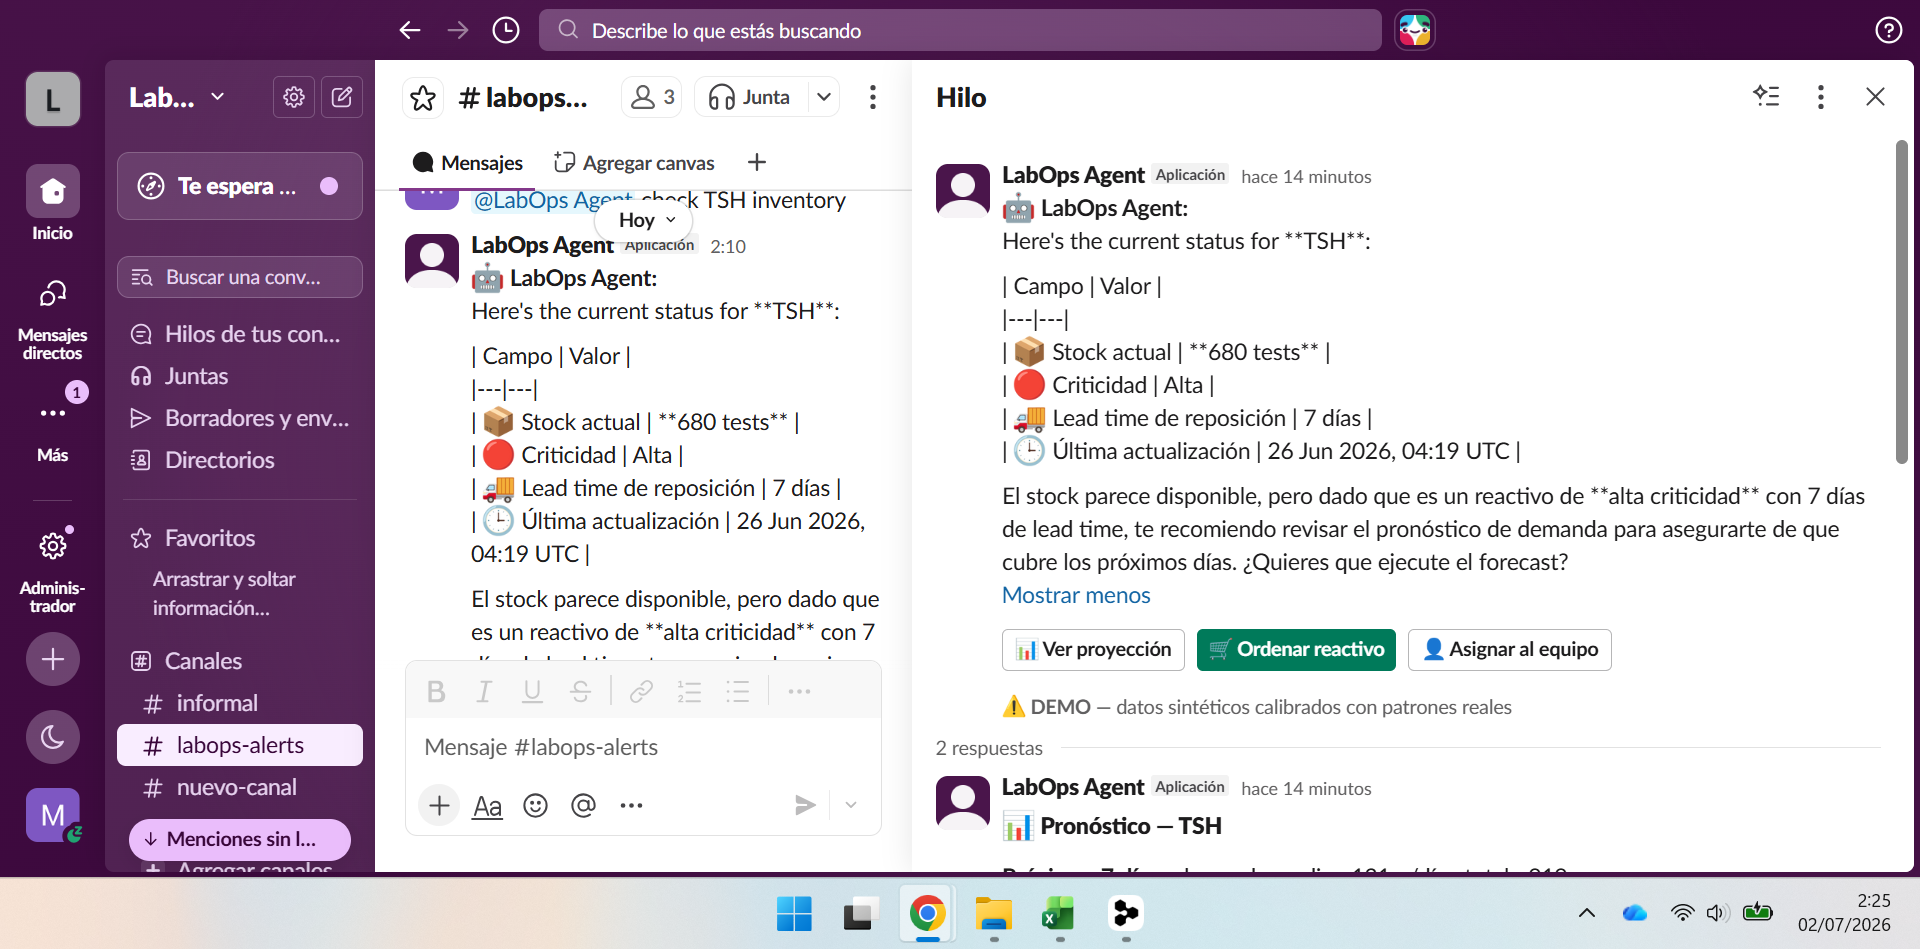This screenshot has width=1920, height=949.
Task: Open channel more options menu
Action: coord(873,97)
